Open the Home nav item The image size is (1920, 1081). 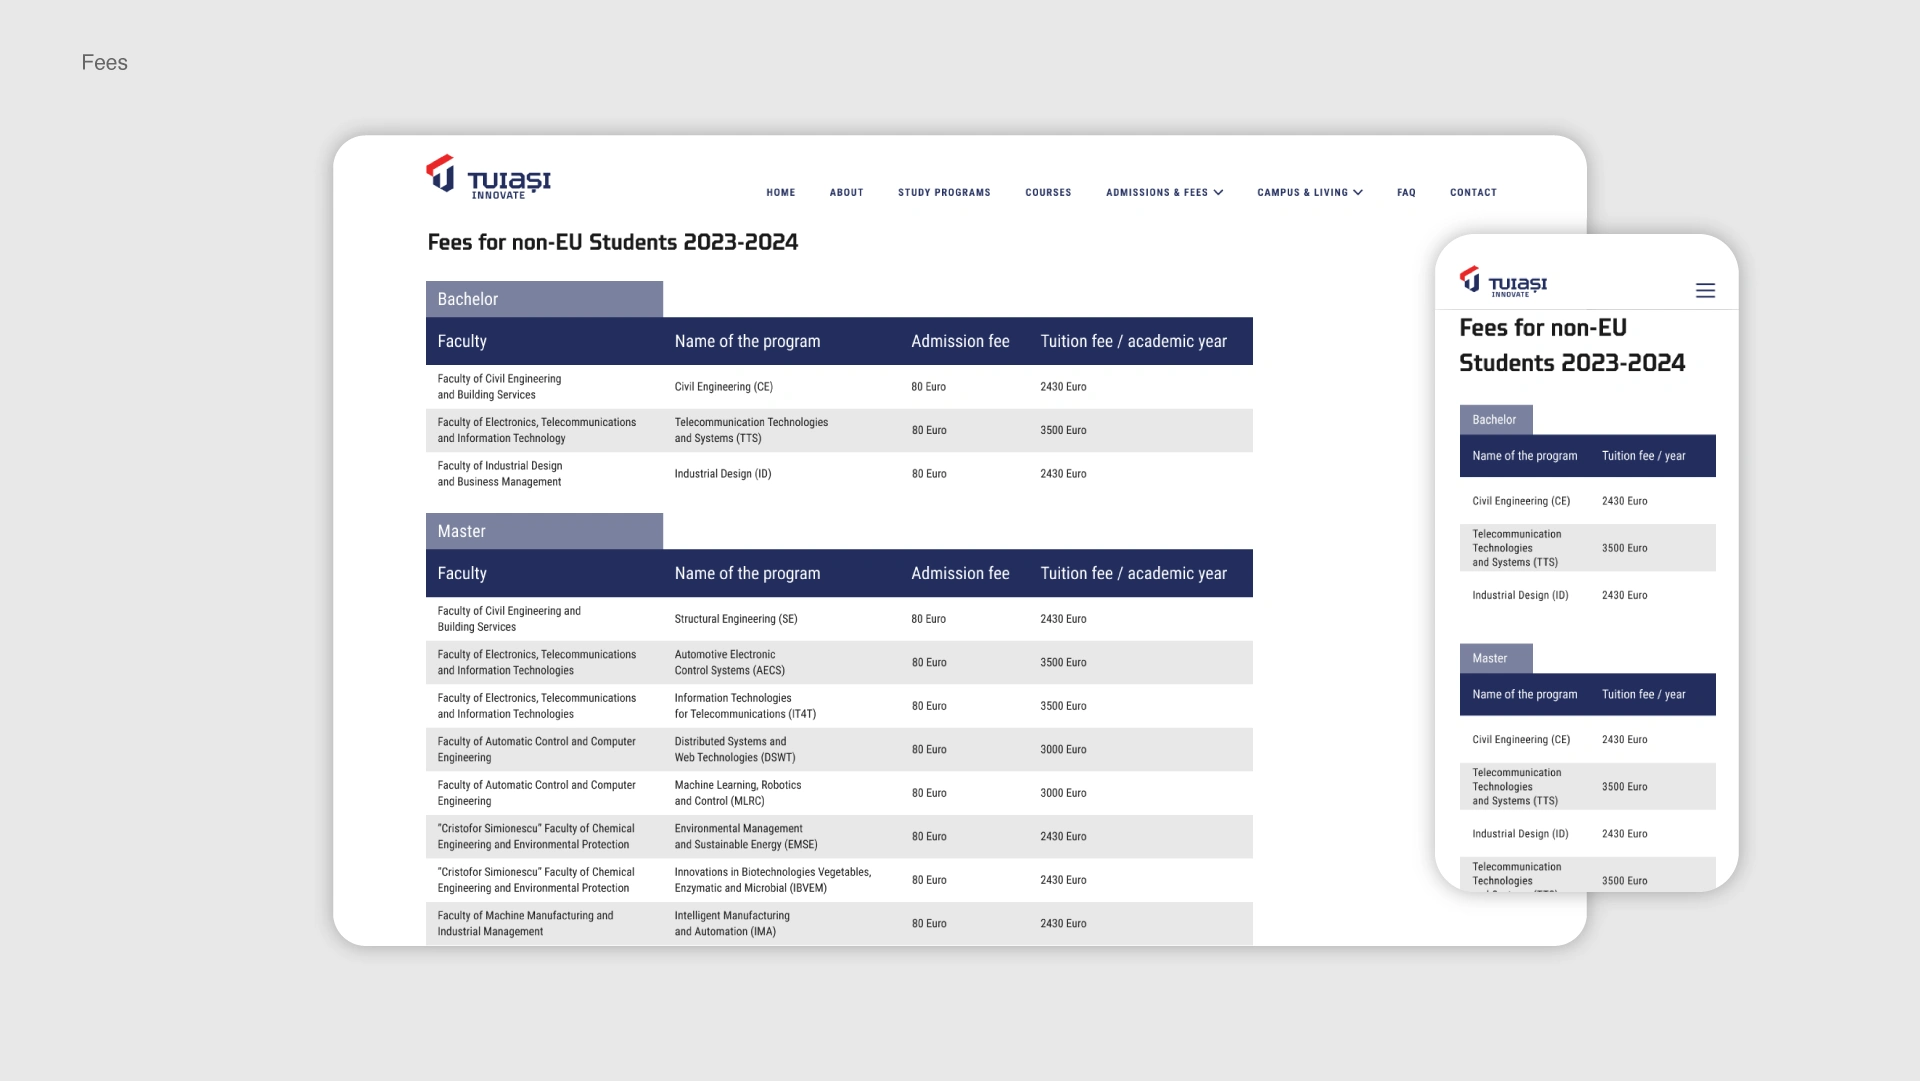tap(780, 193)
